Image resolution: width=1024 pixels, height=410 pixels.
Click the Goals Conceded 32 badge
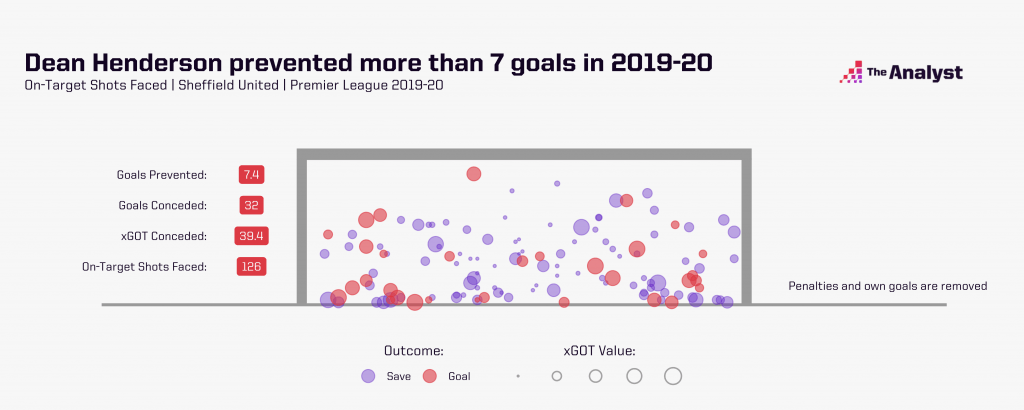250,205
